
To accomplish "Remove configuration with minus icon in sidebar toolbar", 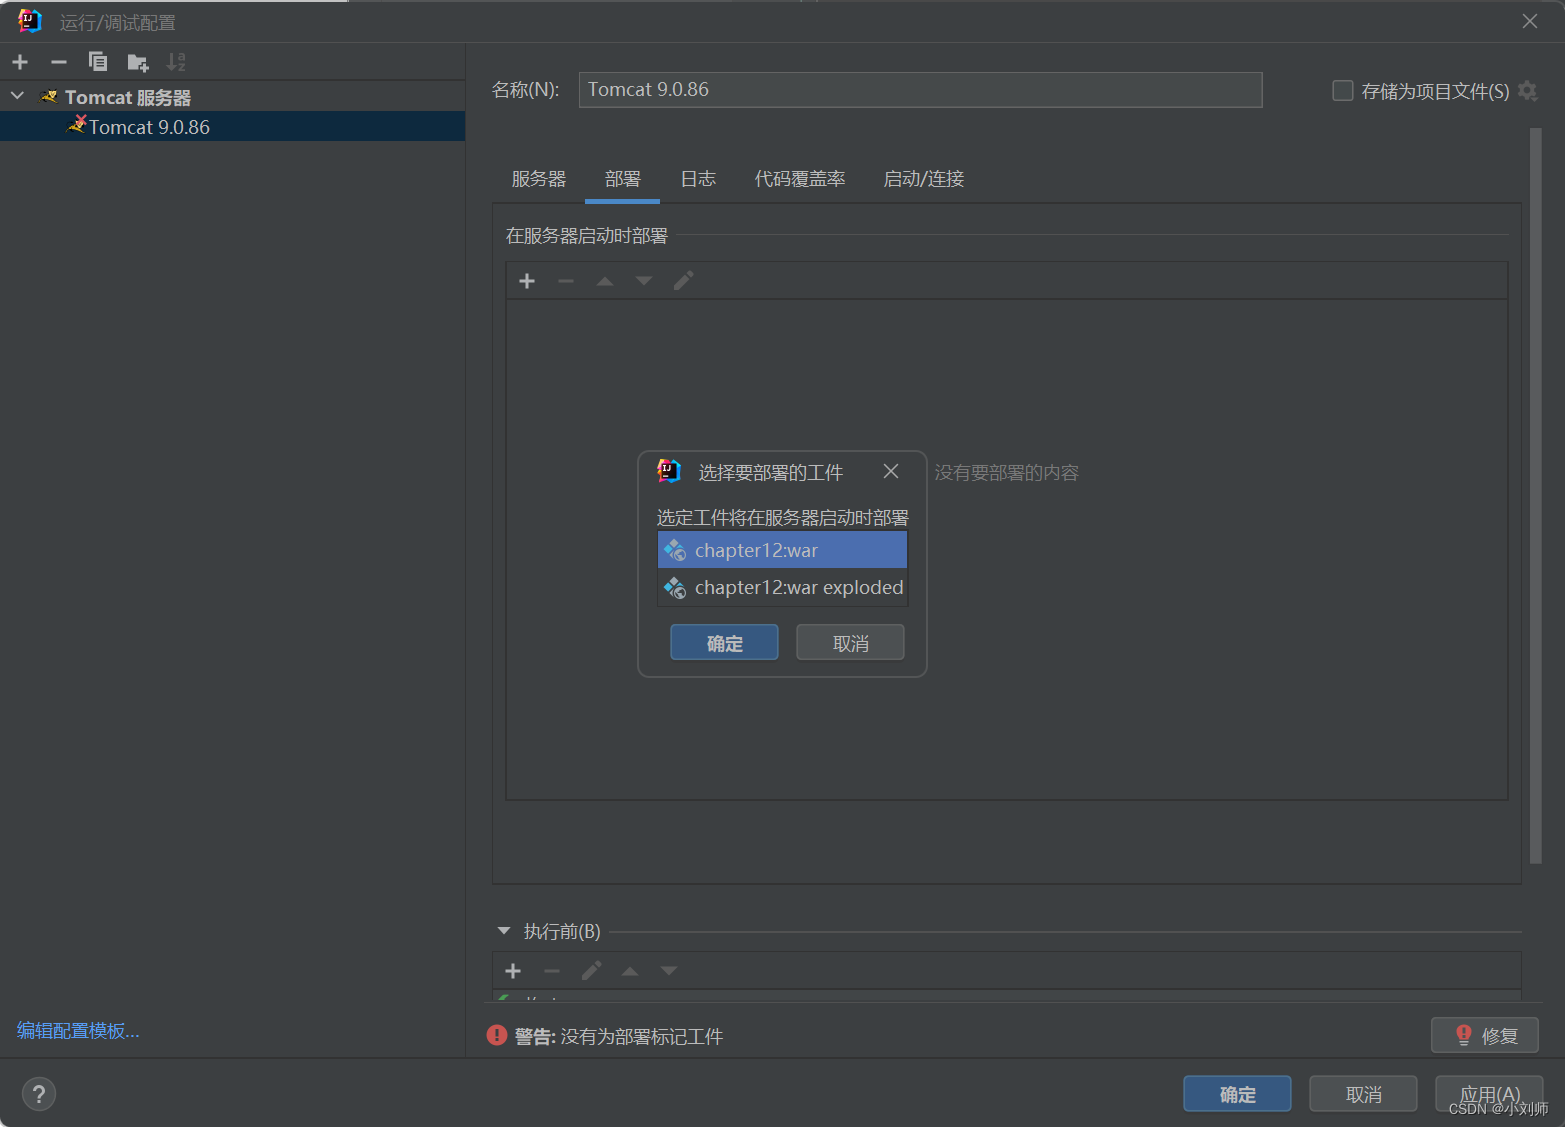I will 59,62.
